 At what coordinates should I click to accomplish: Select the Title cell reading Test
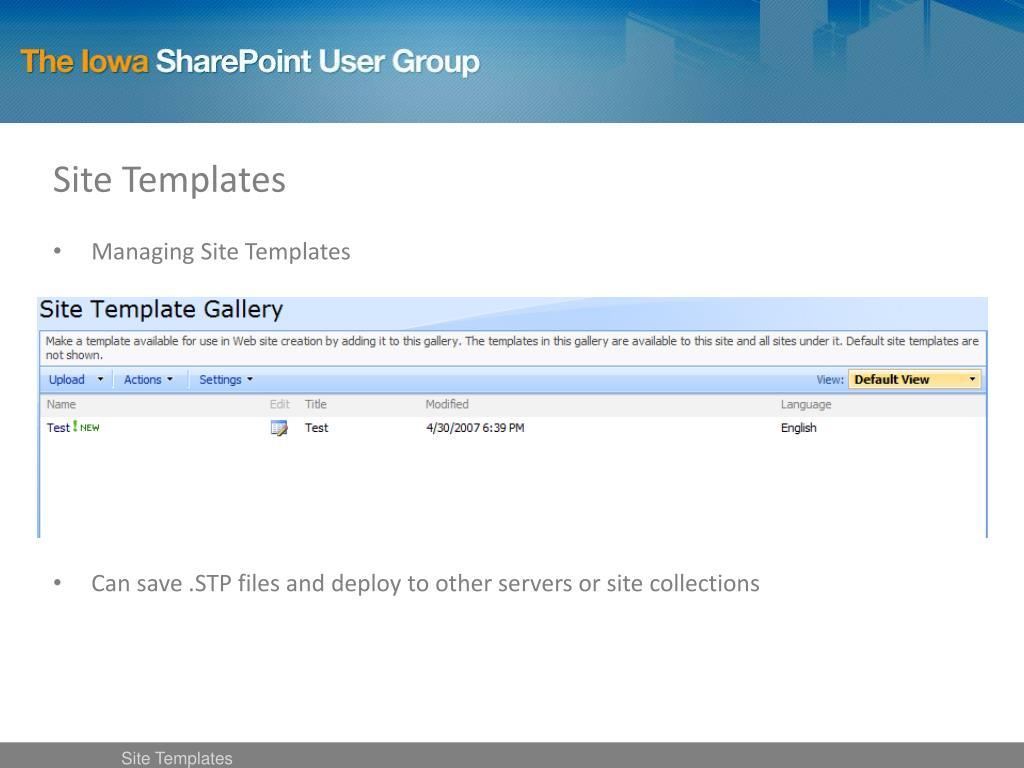coord(316,428)
